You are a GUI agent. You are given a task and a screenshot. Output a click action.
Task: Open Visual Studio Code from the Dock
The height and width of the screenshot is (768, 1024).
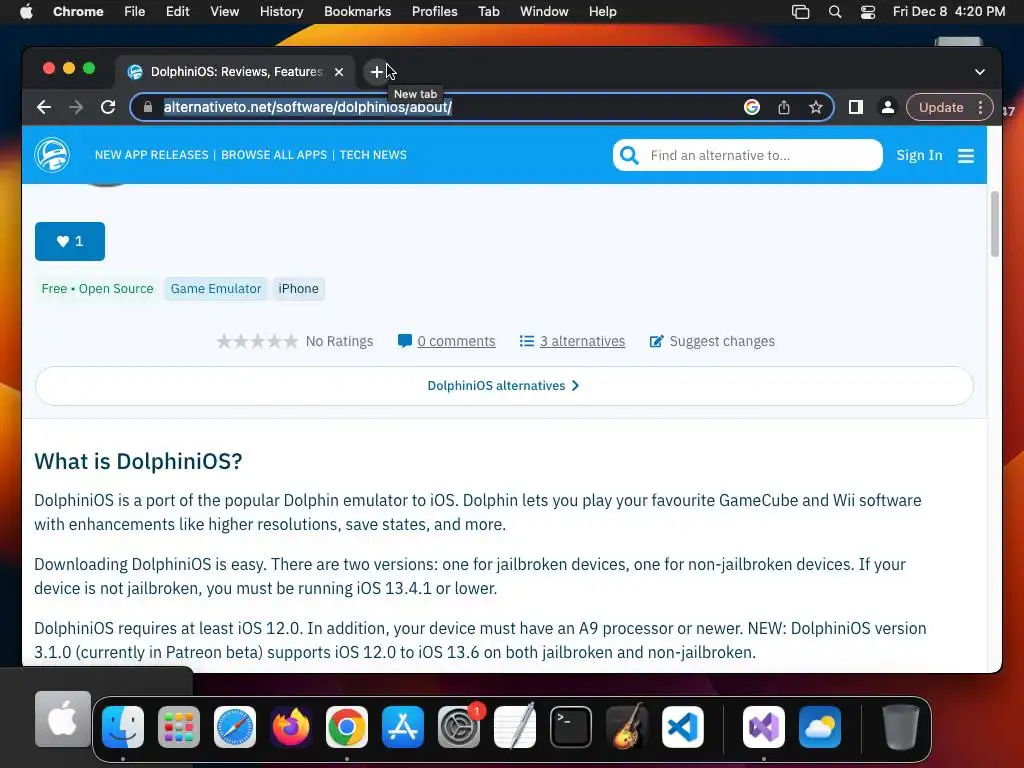coord(683,727)
